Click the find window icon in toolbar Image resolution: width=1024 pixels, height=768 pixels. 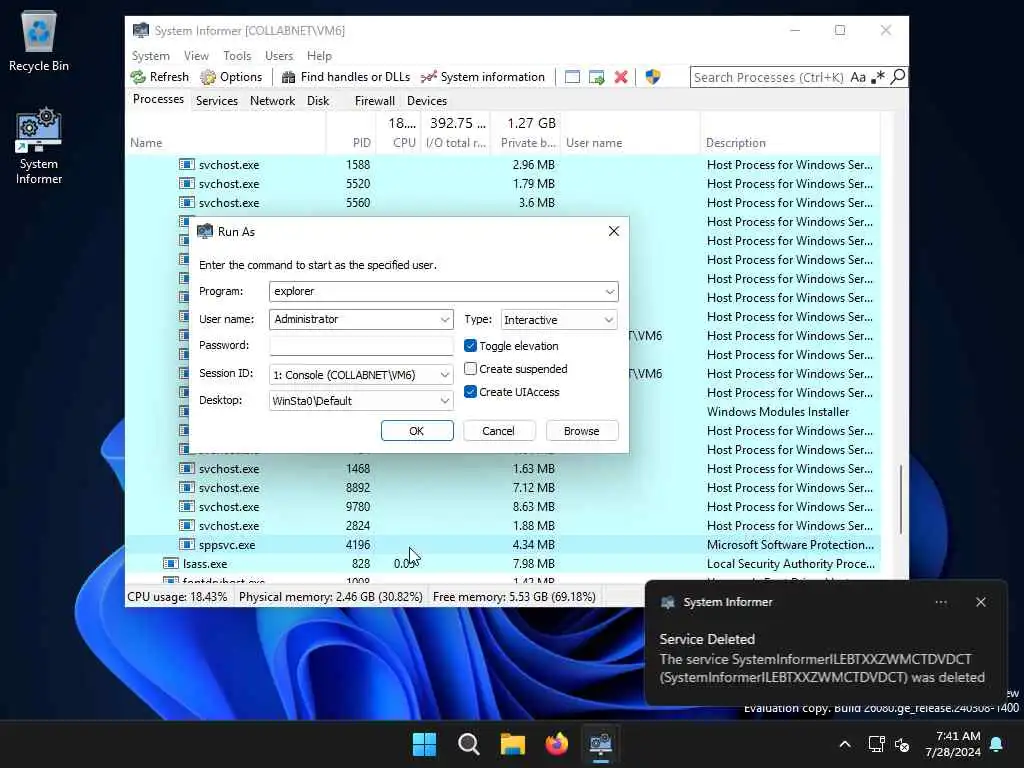tap(572, 77)
